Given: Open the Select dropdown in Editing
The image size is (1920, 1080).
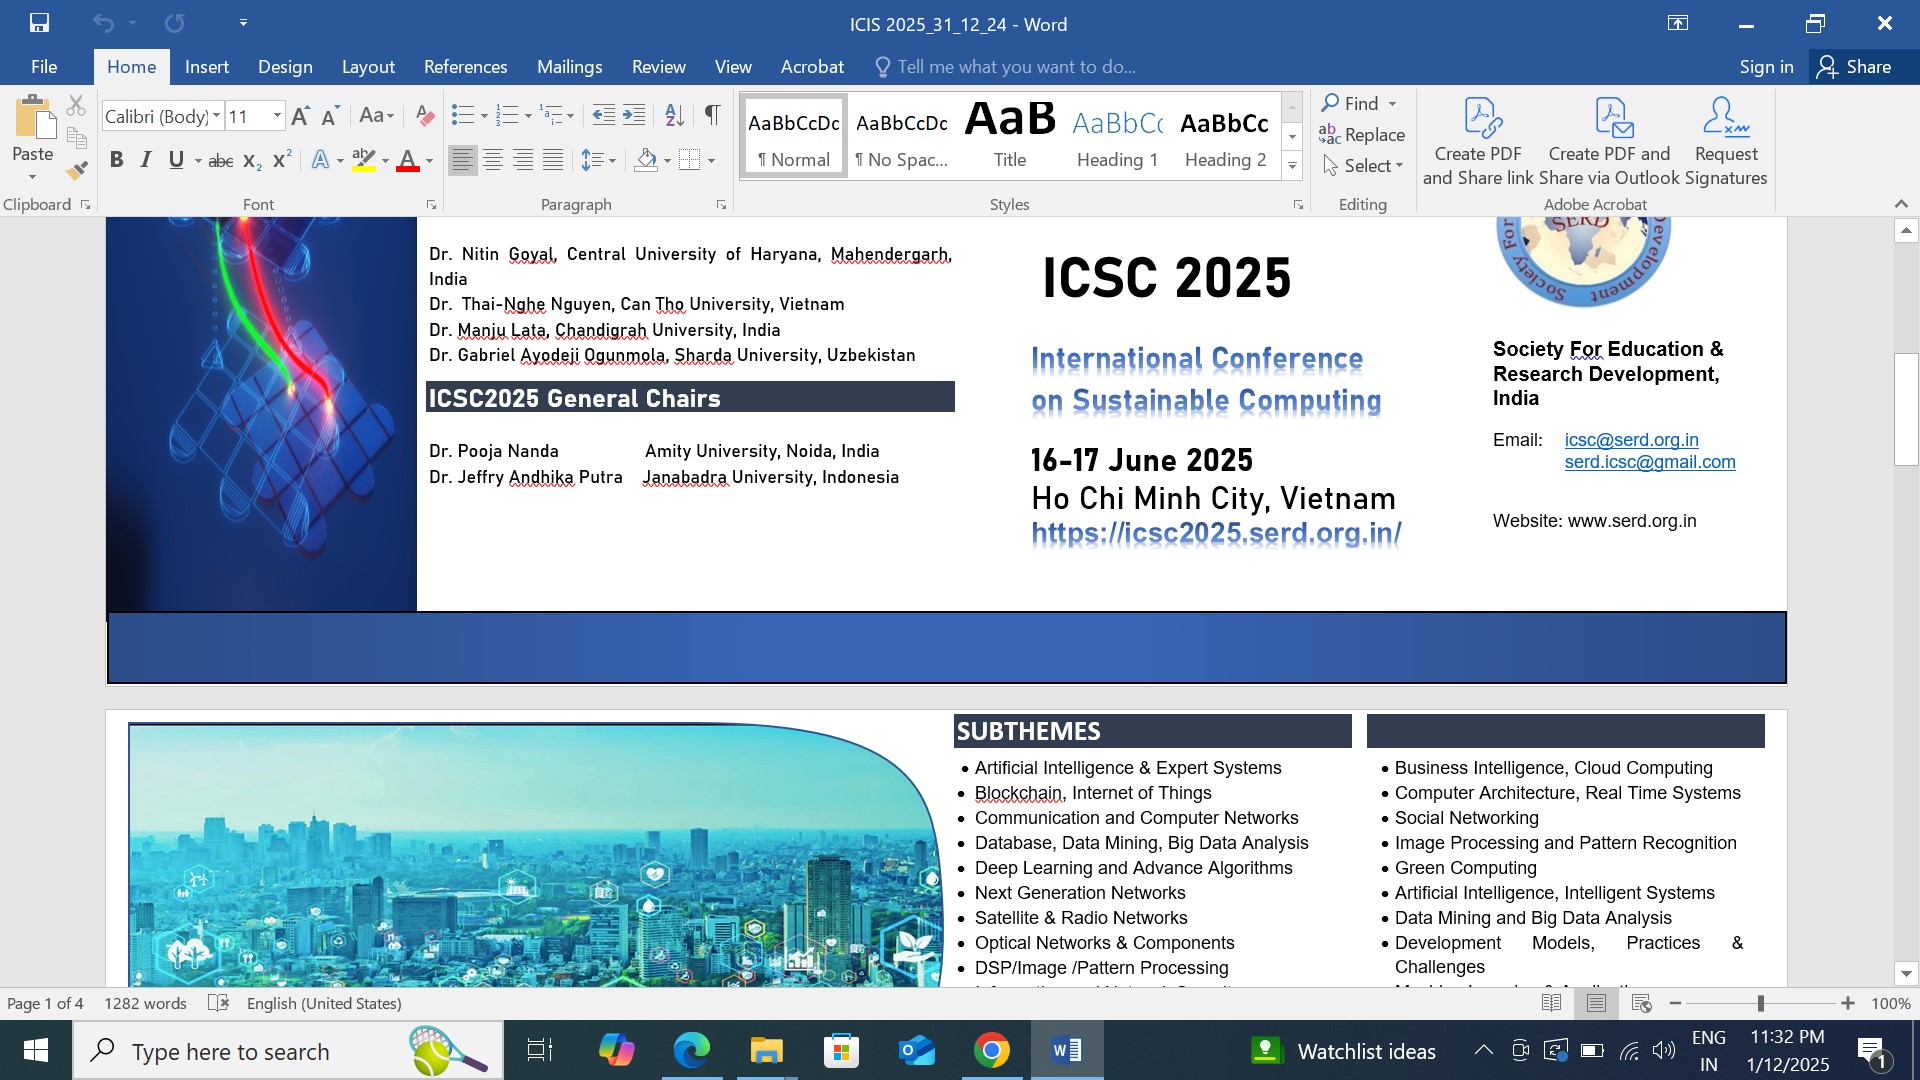Looking at the screenshot, I should [x=1366, y=166].
